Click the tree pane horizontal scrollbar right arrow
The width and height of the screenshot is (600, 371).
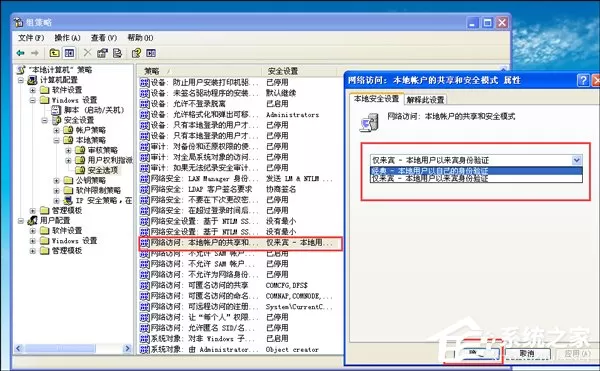click(x=127, y=348)
